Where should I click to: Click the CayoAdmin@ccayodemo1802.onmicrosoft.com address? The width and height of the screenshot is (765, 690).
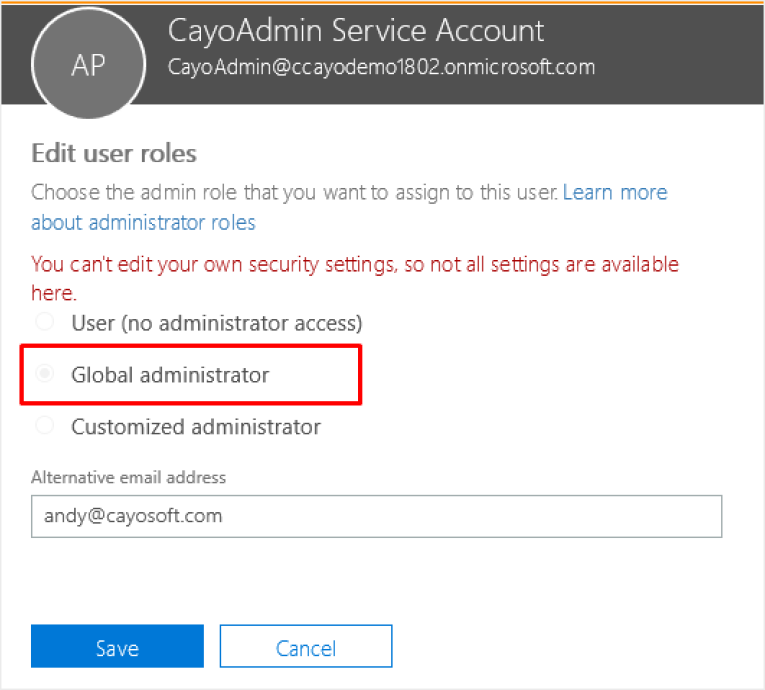pyautogui.click(x=381, y=67)
